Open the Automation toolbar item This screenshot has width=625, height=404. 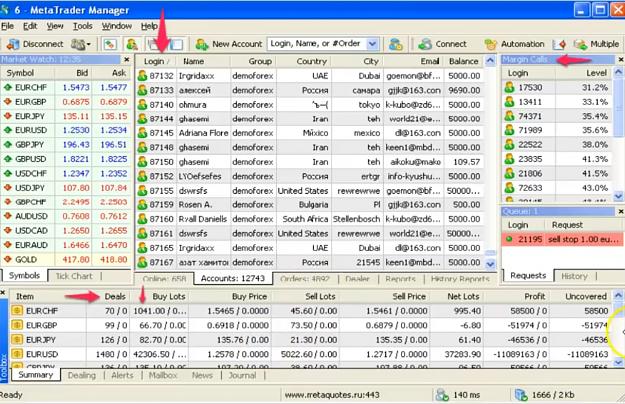(x=514, y=44)
